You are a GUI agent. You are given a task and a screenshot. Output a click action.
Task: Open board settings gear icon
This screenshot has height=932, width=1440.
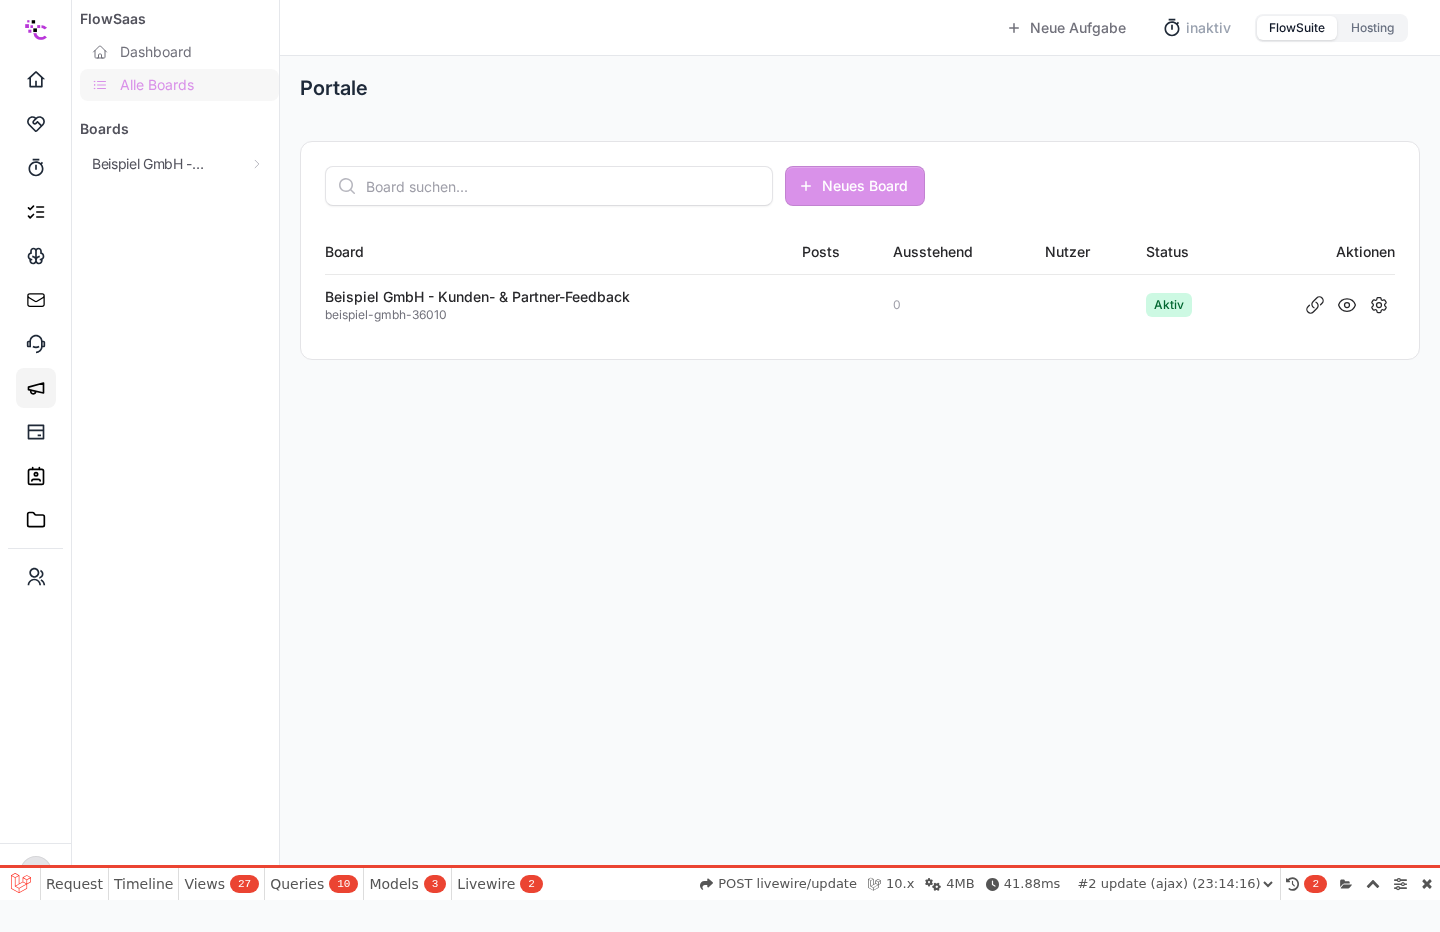[x=1379, y=305]
